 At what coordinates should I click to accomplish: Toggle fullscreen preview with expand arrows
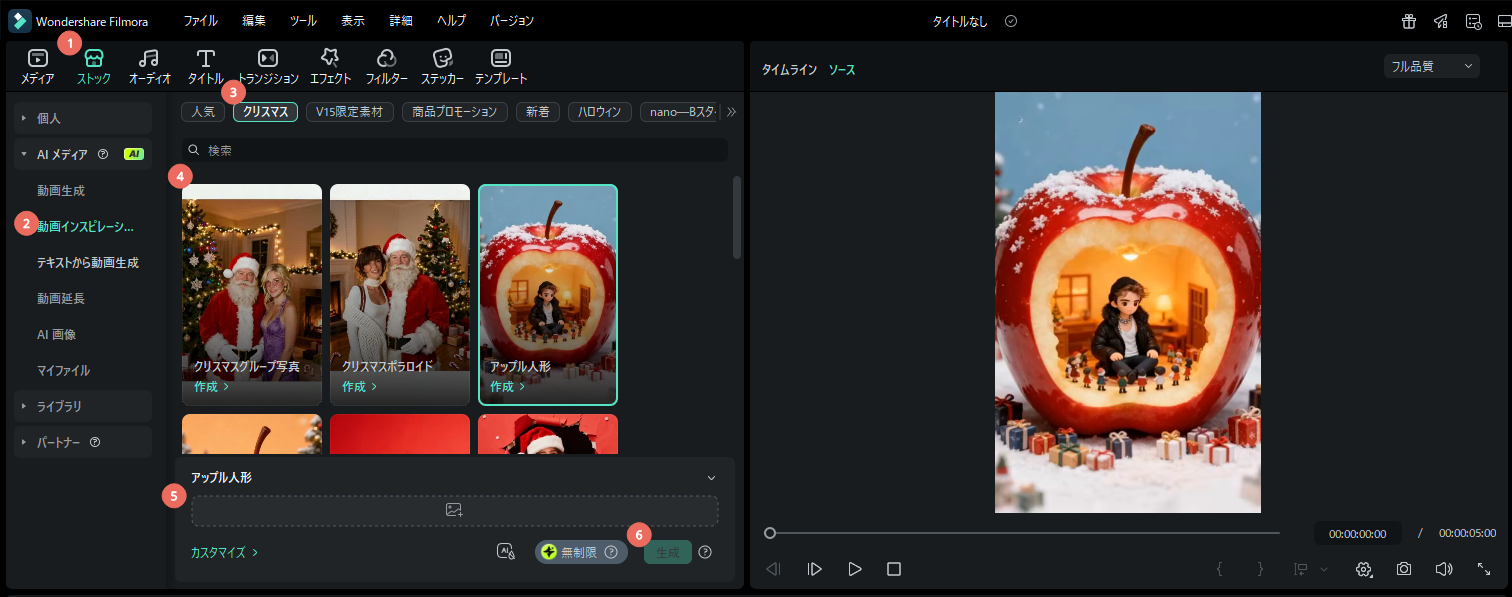tap(1484, 569)
